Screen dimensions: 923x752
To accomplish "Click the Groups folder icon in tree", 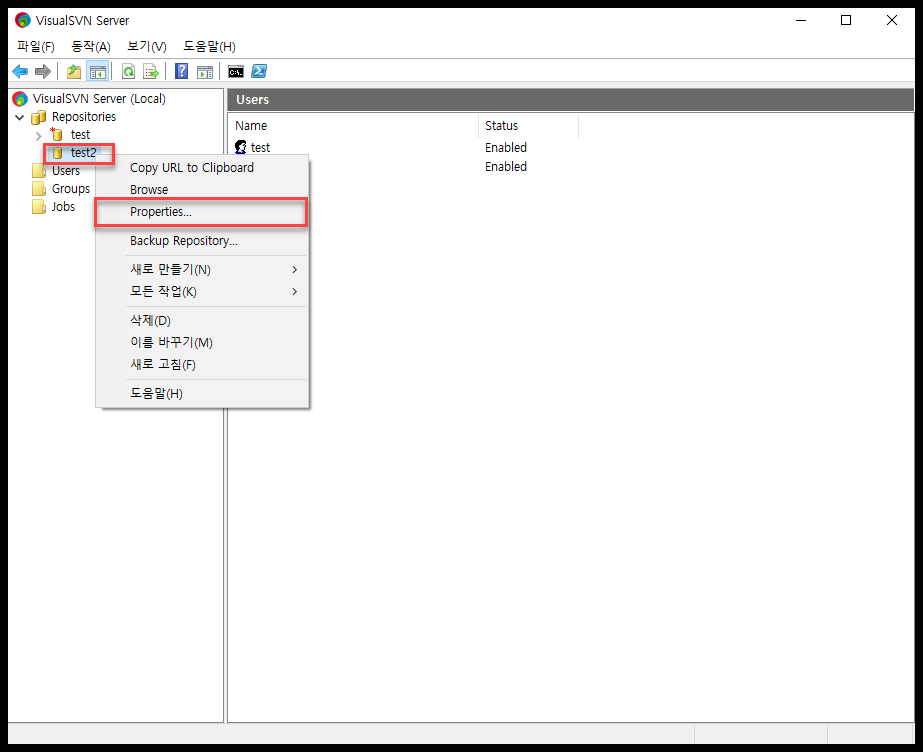I will tap(39, 189).
